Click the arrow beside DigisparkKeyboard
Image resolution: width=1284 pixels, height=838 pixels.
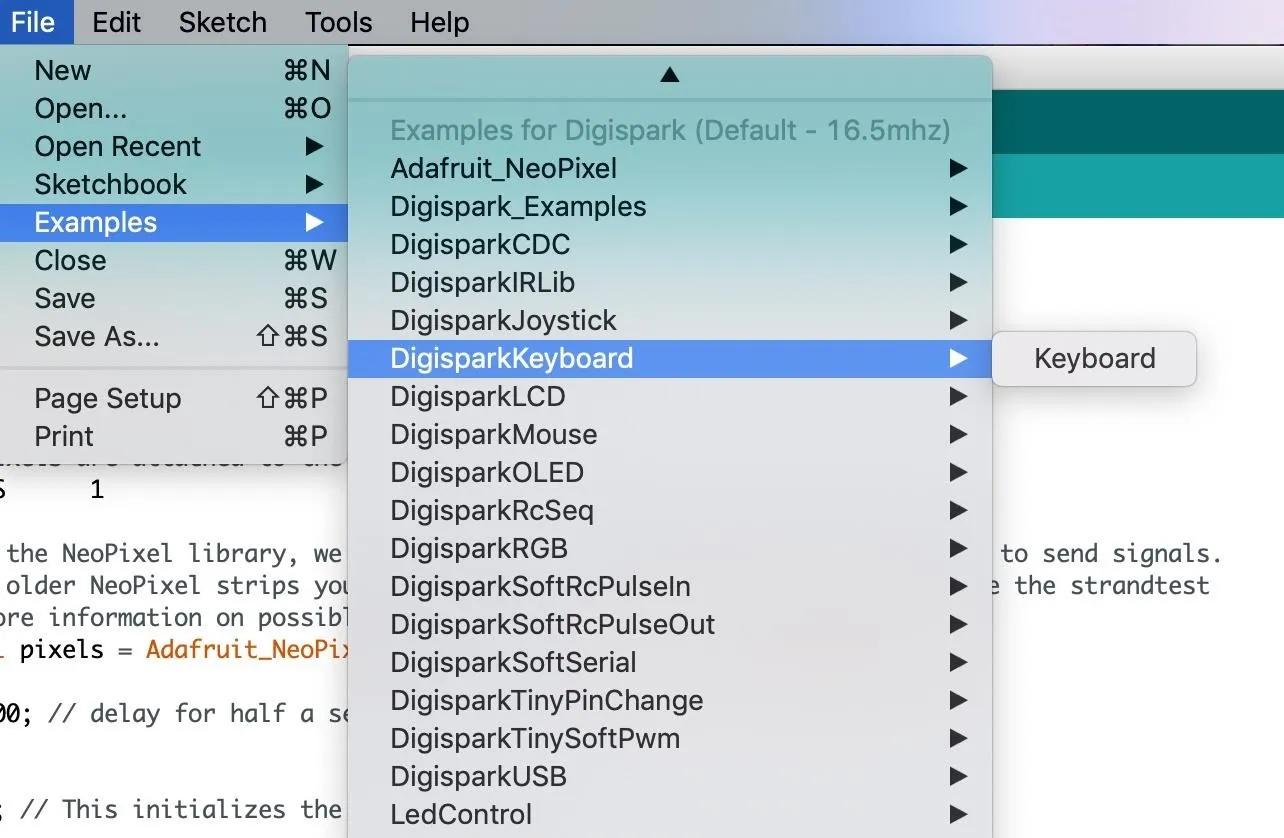coord(958,358)
